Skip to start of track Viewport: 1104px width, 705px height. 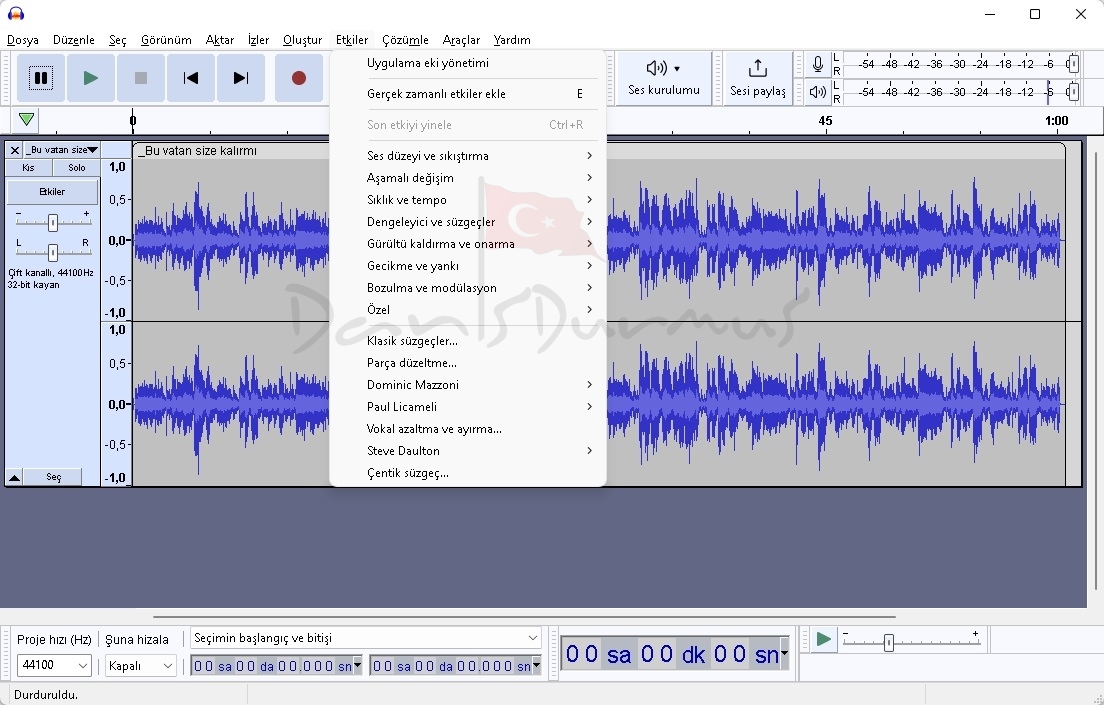[x=191, y=78]
